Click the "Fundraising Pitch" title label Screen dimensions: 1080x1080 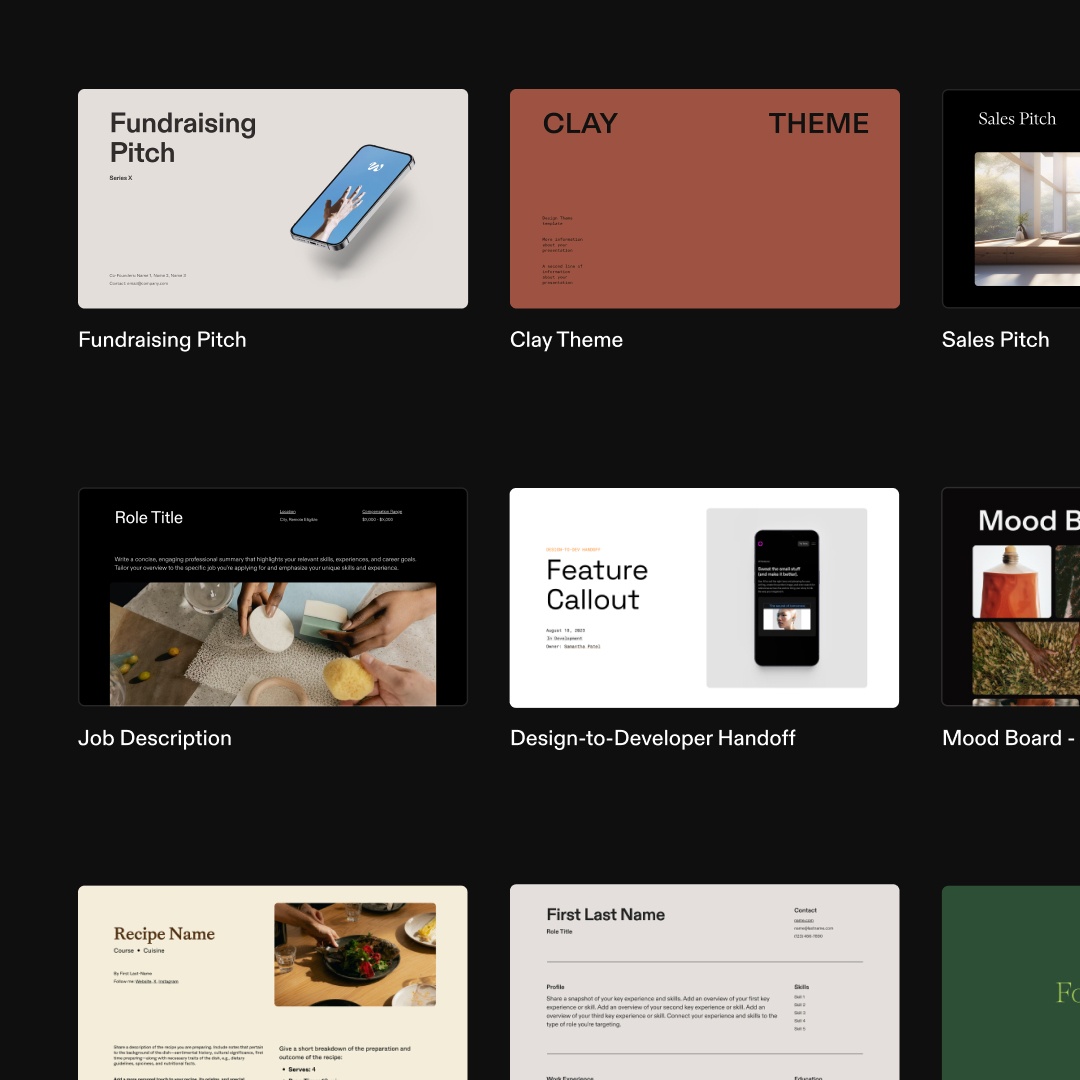pos(162,340)
